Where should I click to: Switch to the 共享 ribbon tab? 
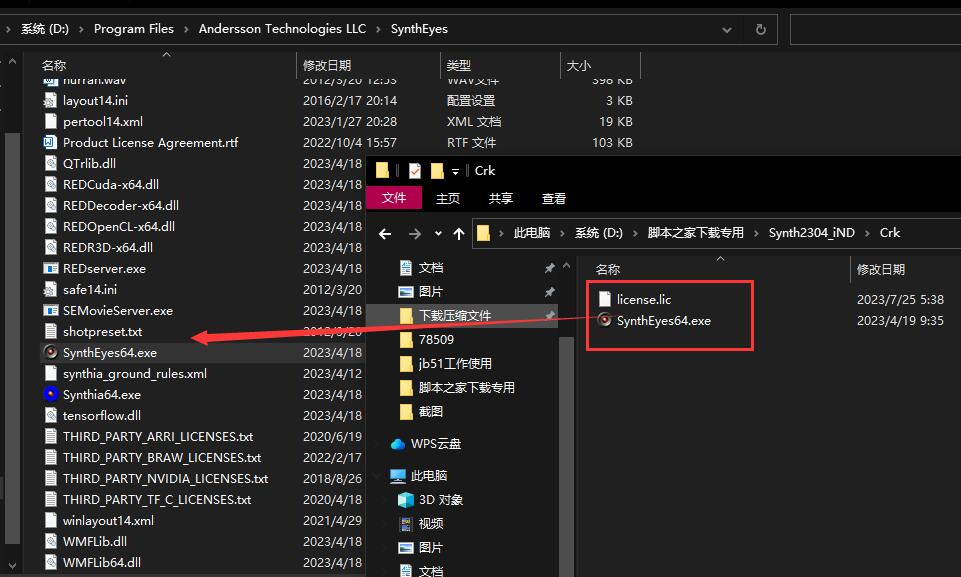point(501,198)
